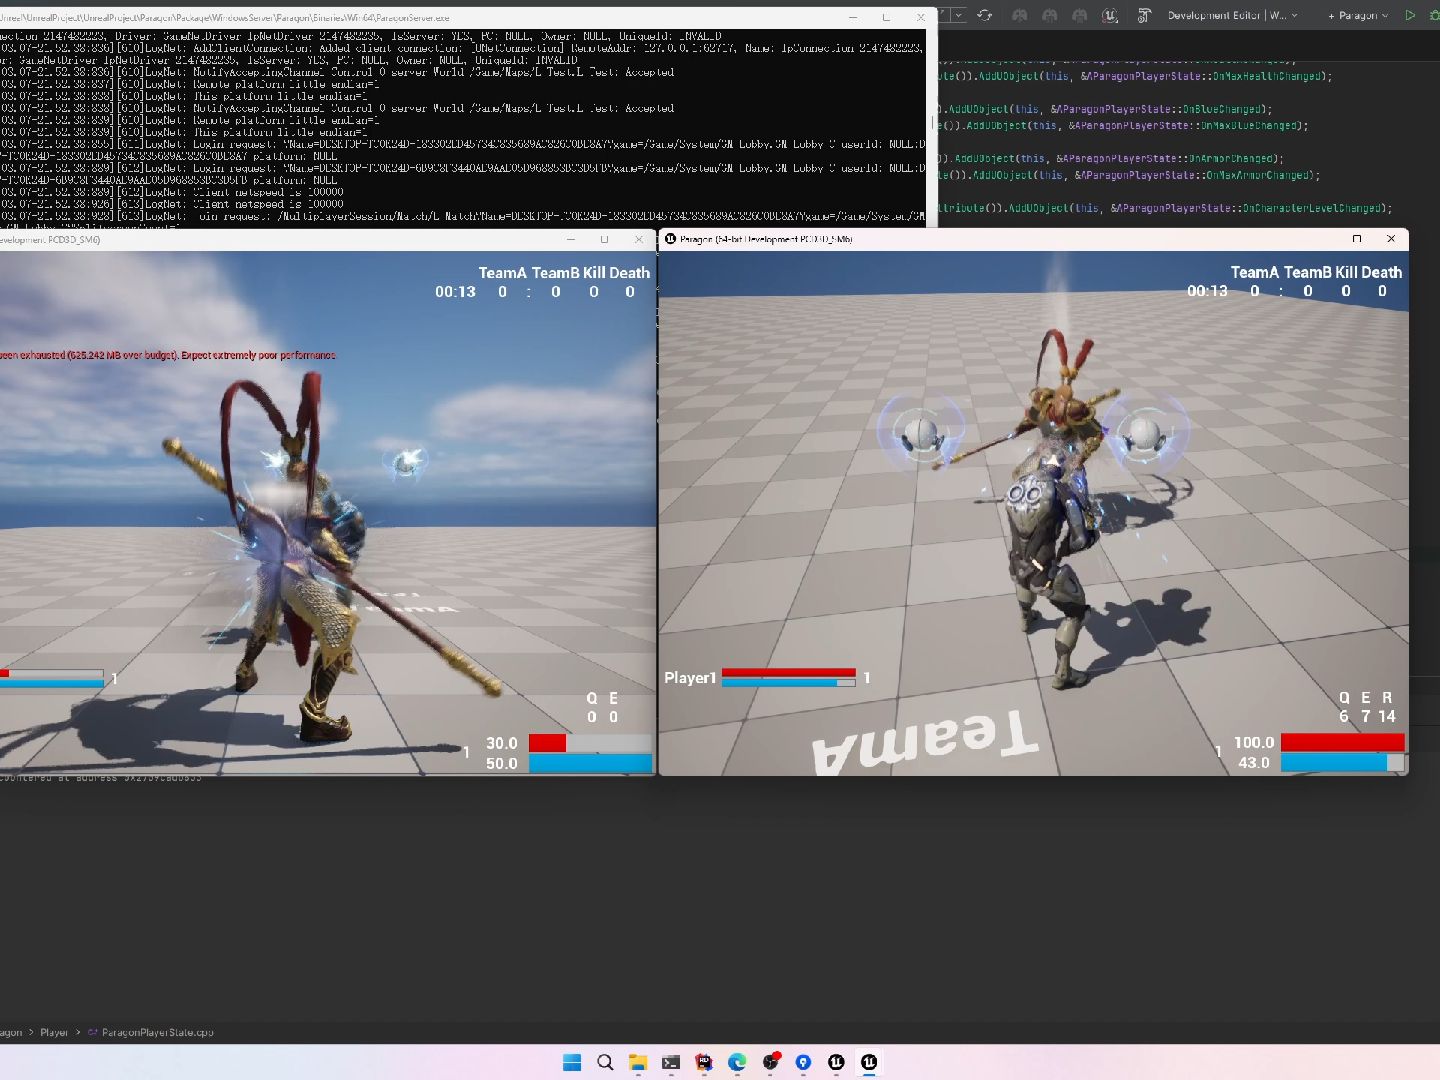
Task: Click the Player1 name label in right window
Action: 690,677
